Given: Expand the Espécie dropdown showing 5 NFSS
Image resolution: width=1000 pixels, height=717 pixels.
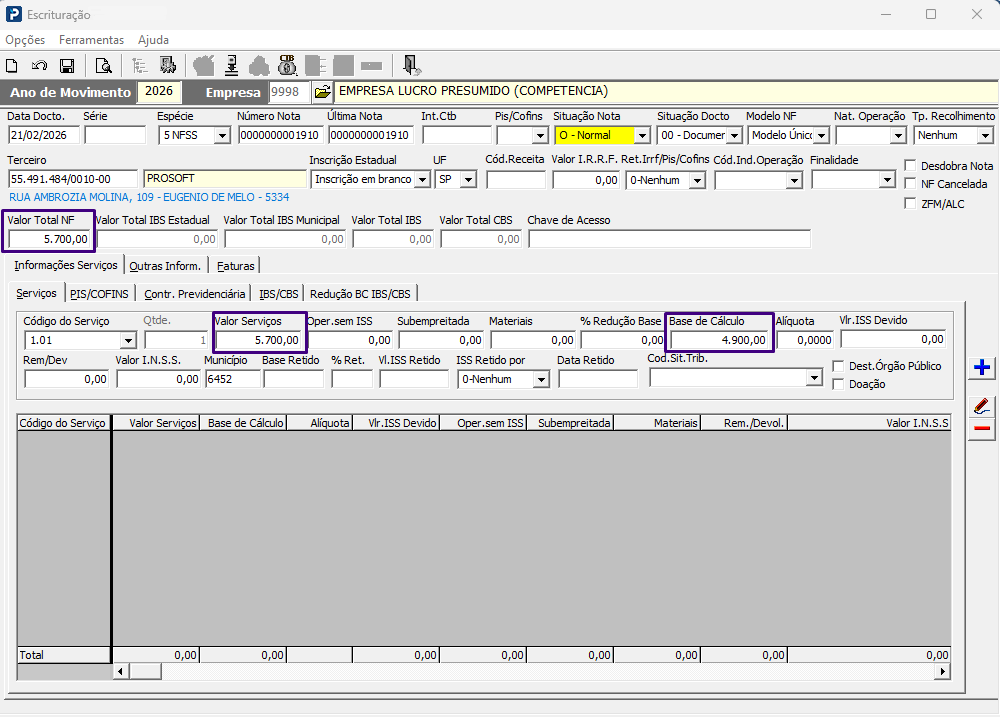Looking at the screenshot, I should click(x=222, y=135).
